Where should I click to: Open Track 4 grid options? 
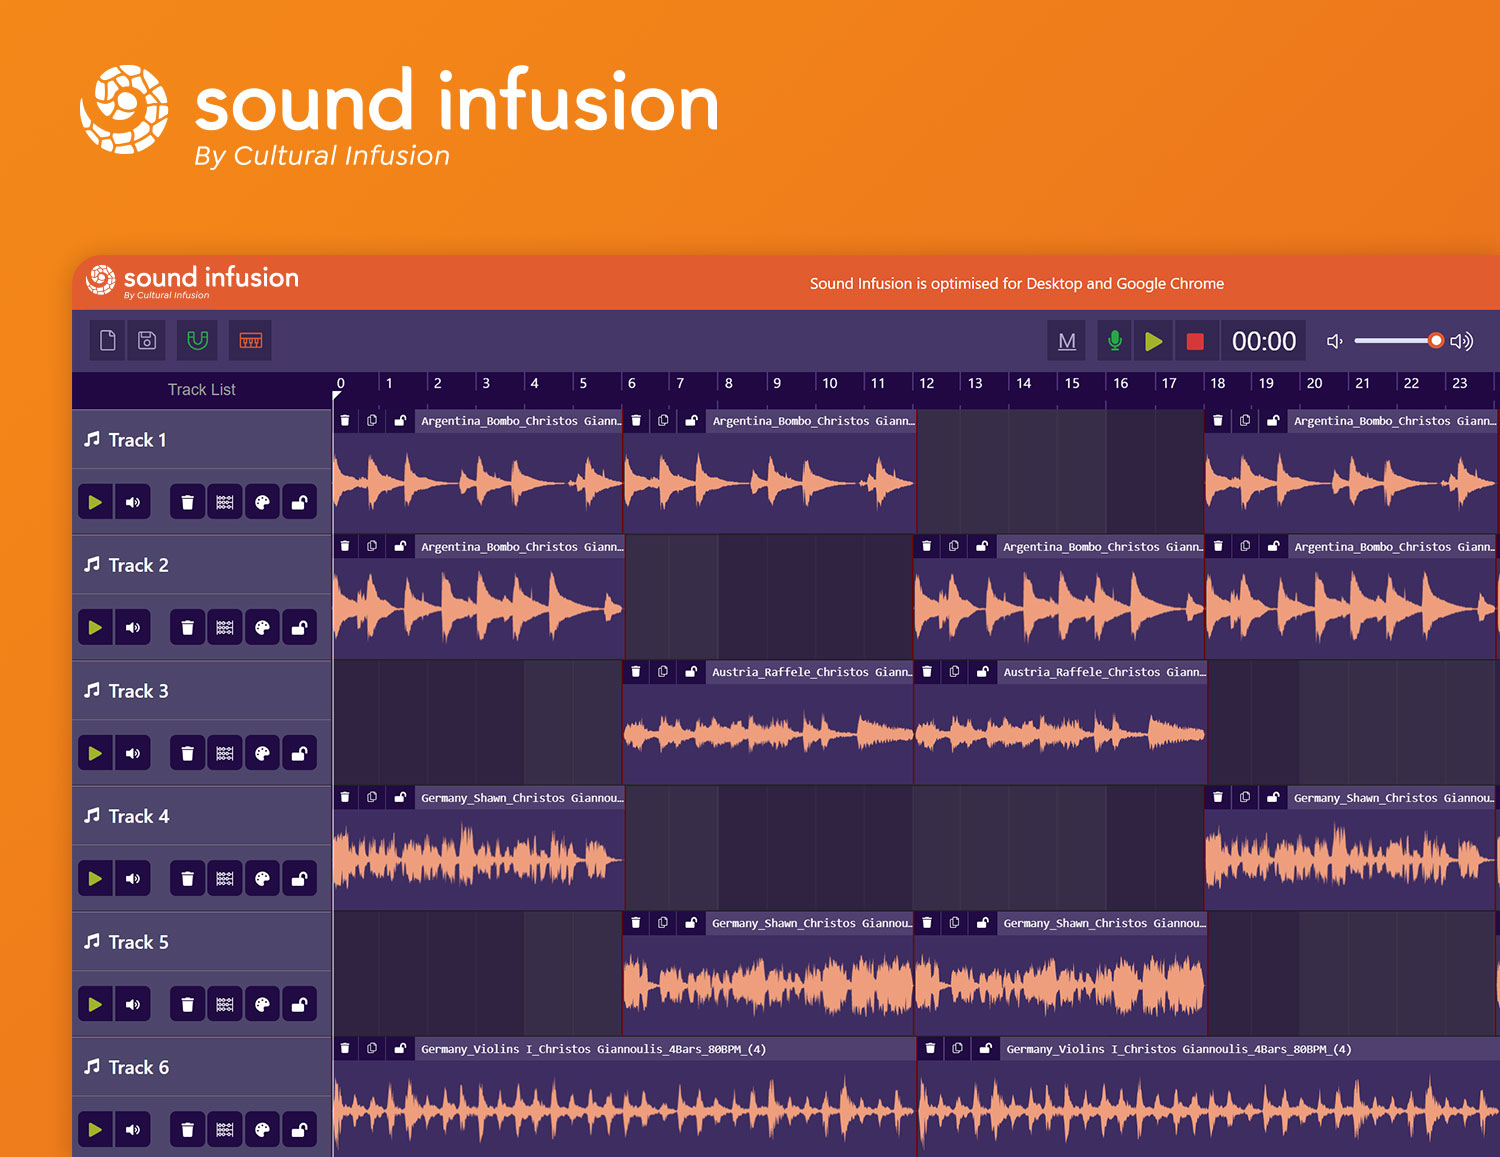[225, 879]
